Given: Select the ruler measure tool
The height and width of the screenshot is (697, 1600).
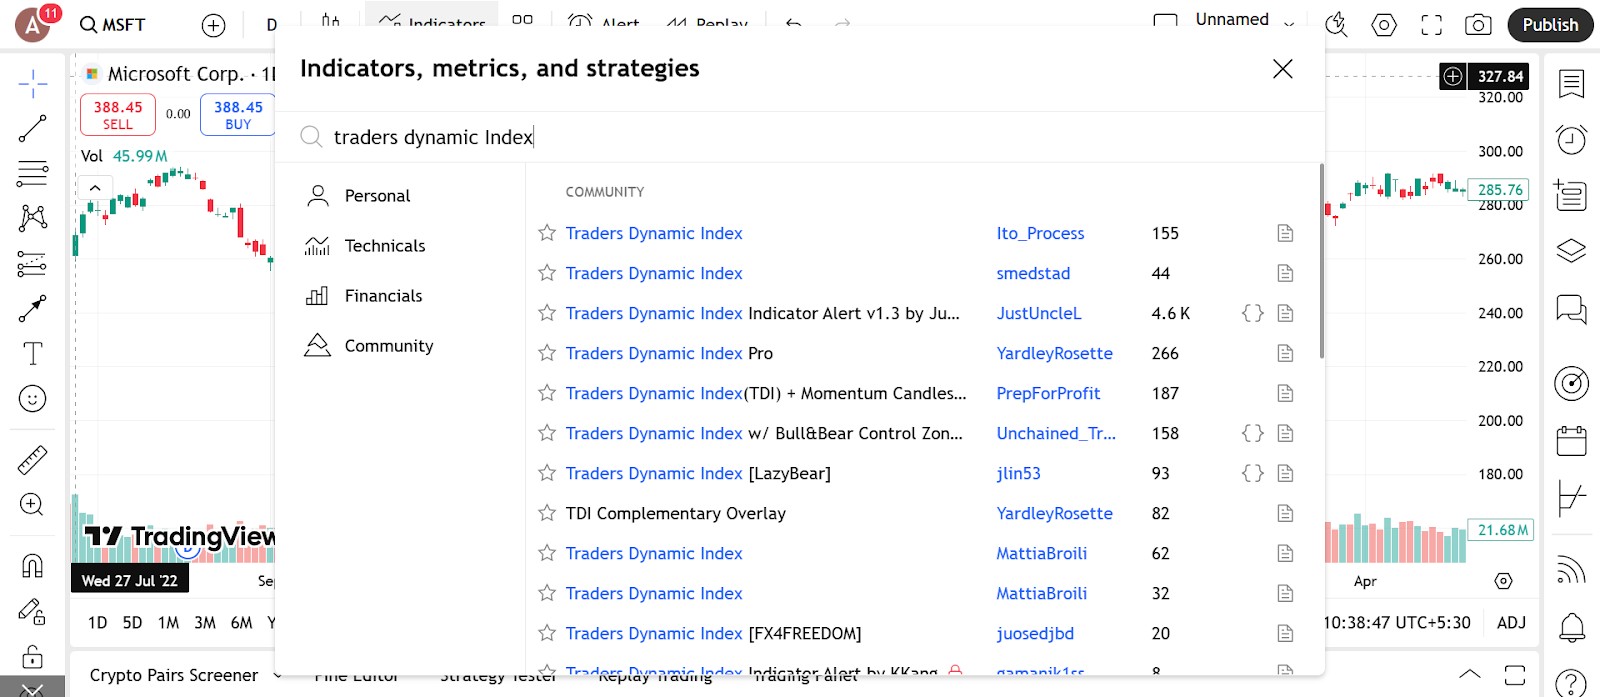Looking at the screenshot, I should pos(32,460).
